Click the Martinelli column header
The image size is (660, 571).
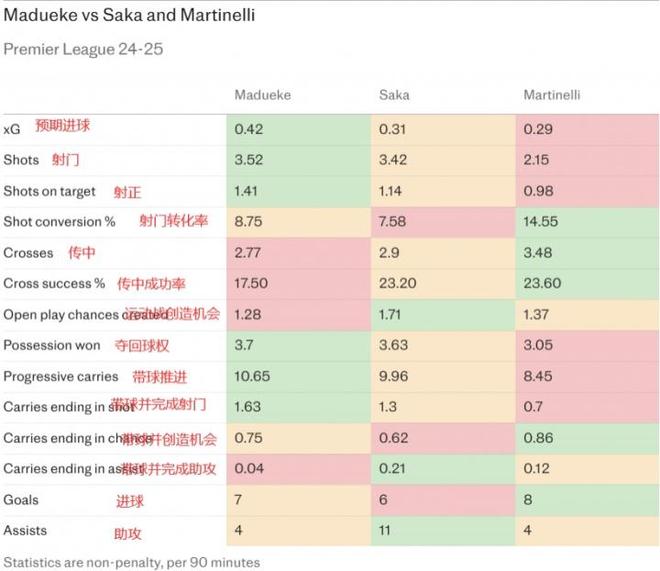click(x=551, y=95)
